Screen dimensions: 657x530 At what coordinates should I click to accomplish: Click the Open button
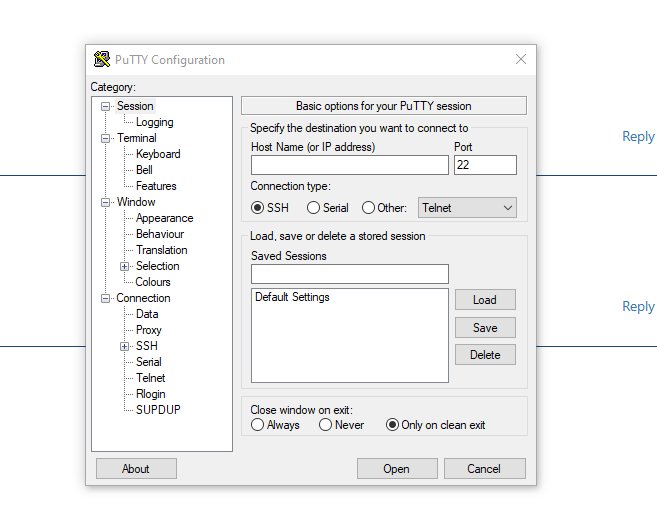coord(397,468)
